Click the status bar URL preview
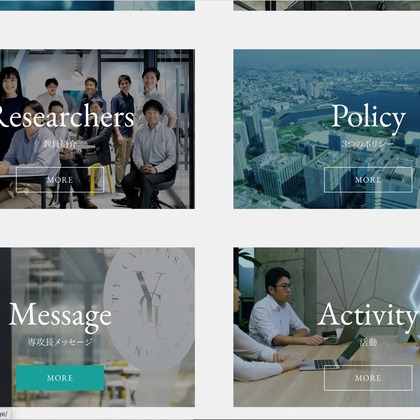Viewport: 420px width, 420px height. pos(4,414)
